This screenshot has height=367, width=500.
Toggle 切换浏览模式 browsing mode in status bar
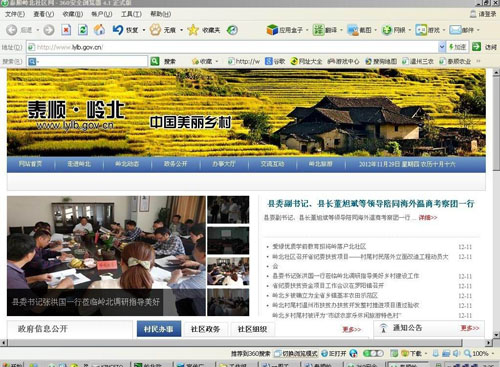click(296, 353)
